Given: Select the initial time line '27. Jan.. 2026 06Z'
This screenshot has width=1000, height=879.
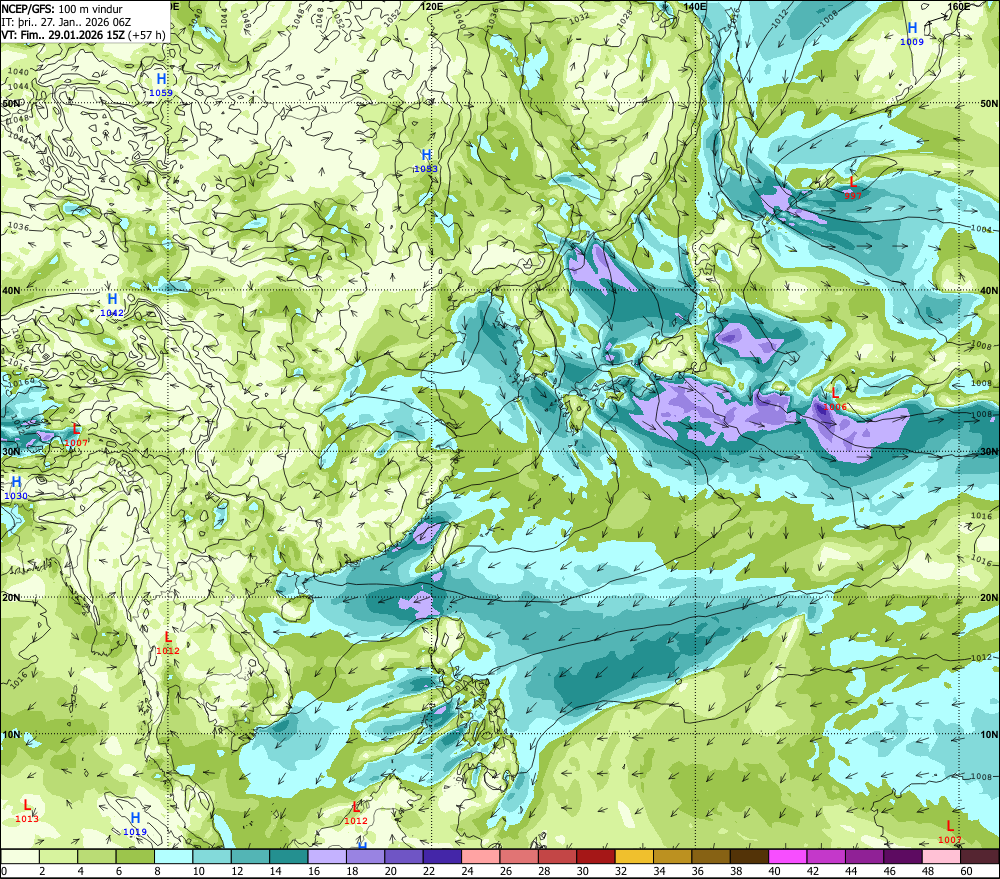Looking at the screenshot, I should [x=86, y=22].
